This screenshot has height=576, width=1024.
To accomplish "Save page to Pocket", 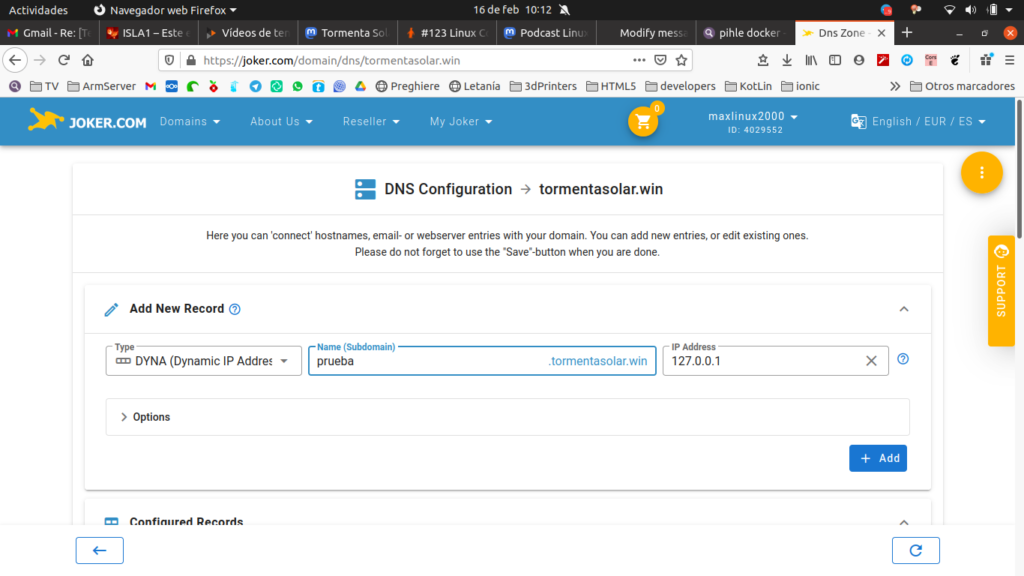I will click(660, 60).
